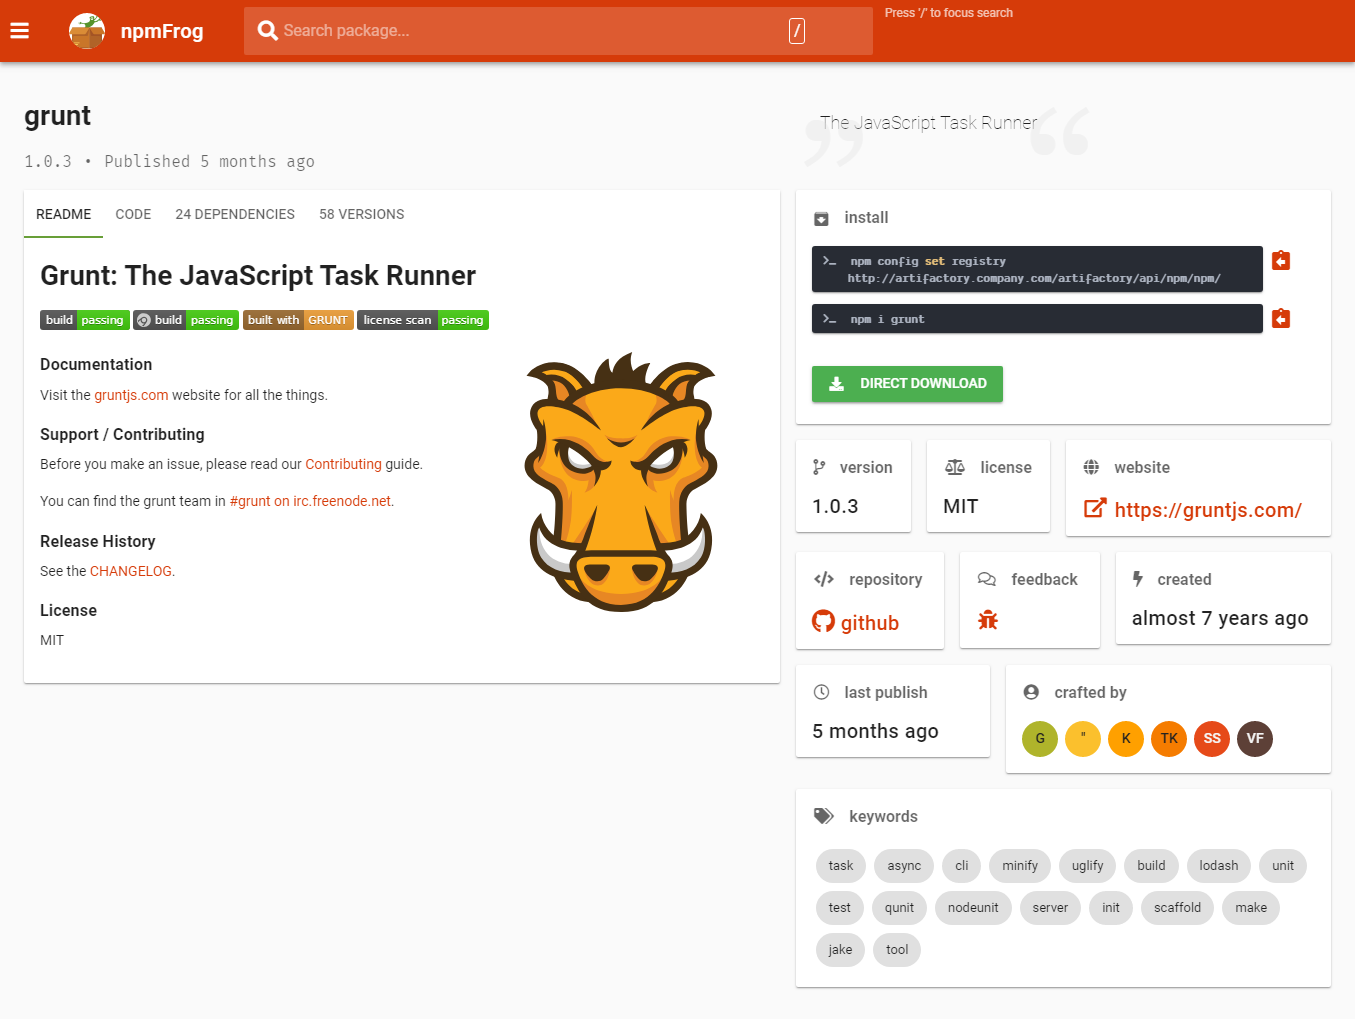Open the 58 VERSIONS tab
The image size is (1355, 1019).
[362, 215]
